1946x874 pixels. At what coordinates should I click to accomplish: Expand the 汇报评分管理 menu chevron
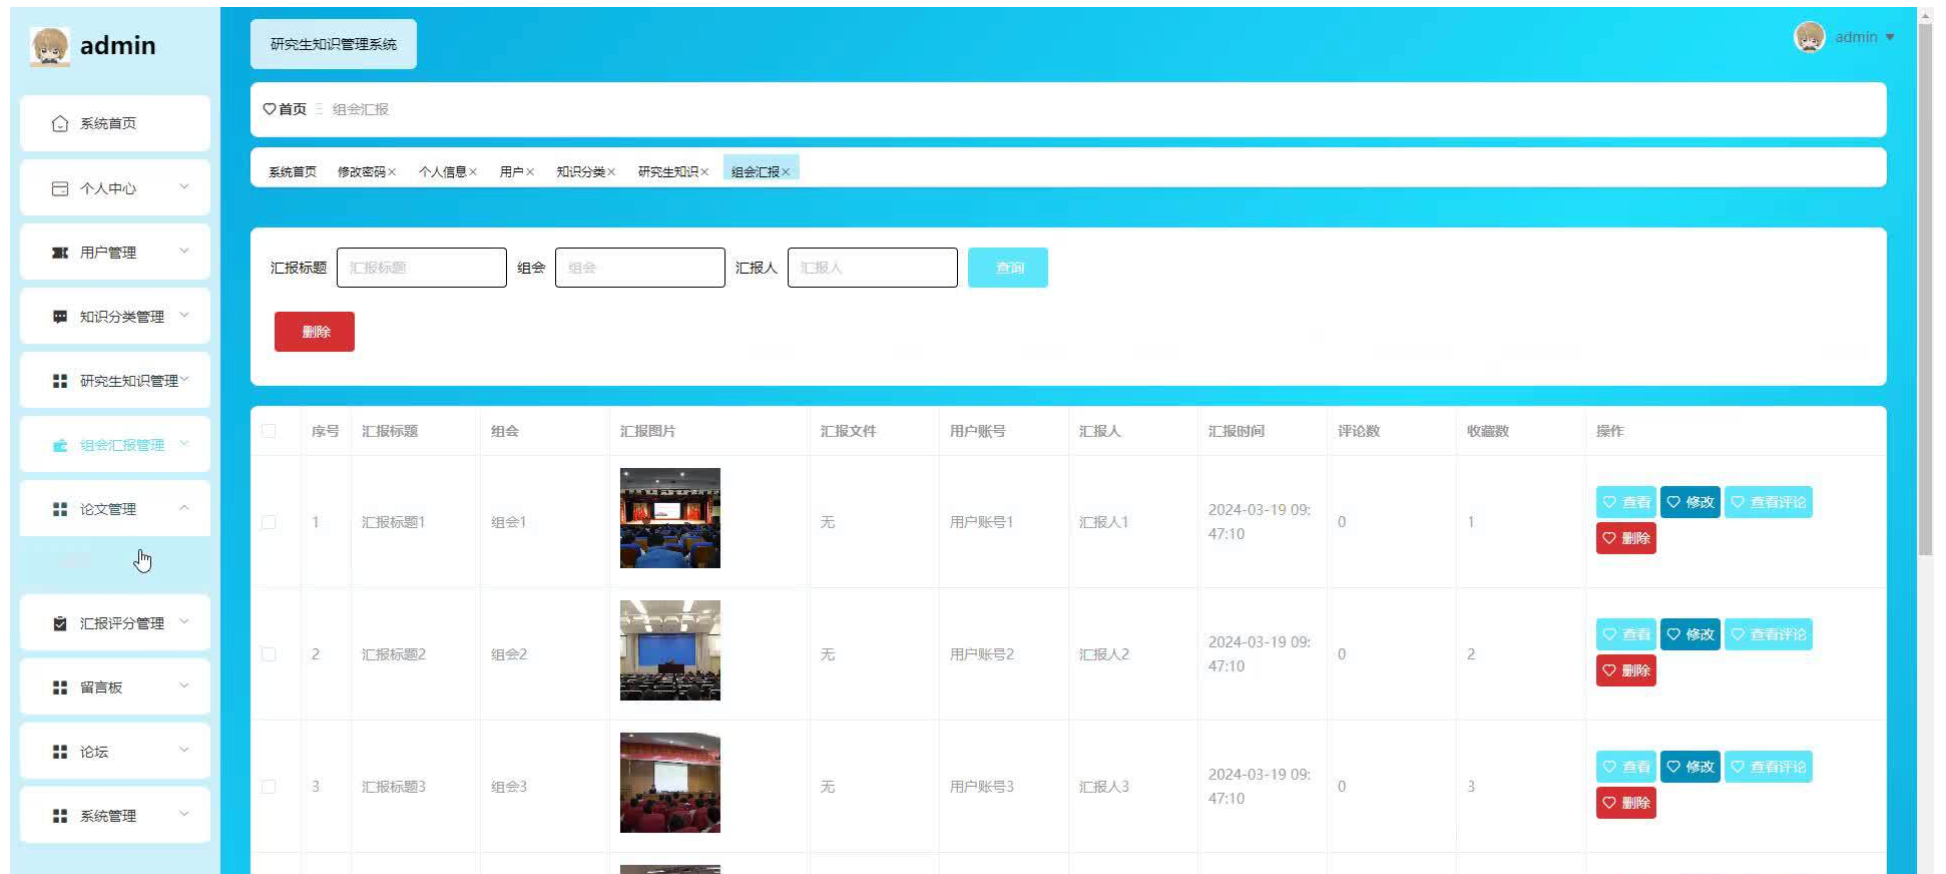[184, 622]
